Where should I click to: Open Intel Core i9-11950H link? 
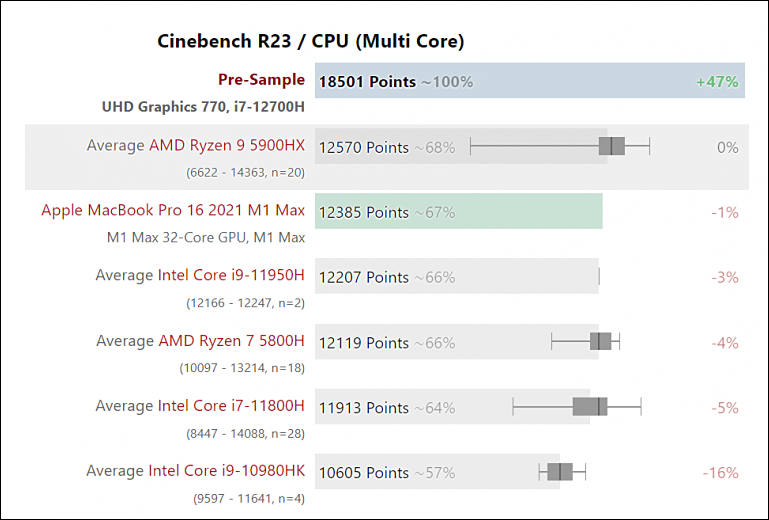(231, 275)
